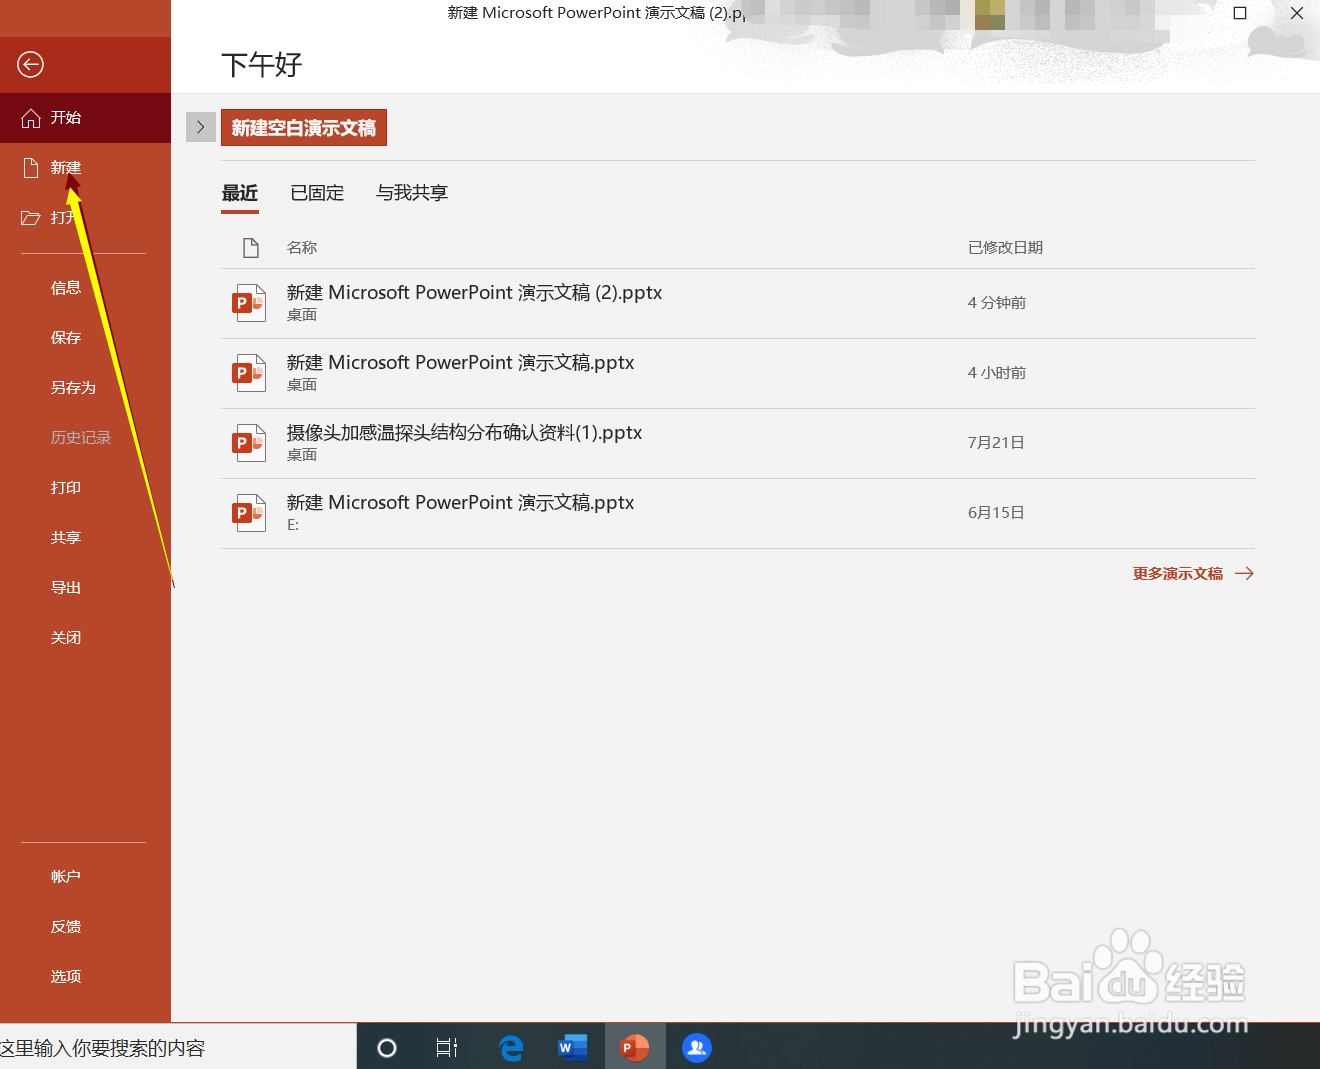The width and height of the screenshot is (1320, 1069).
Task: Click the 名称 column header
Action: (302, 248)
